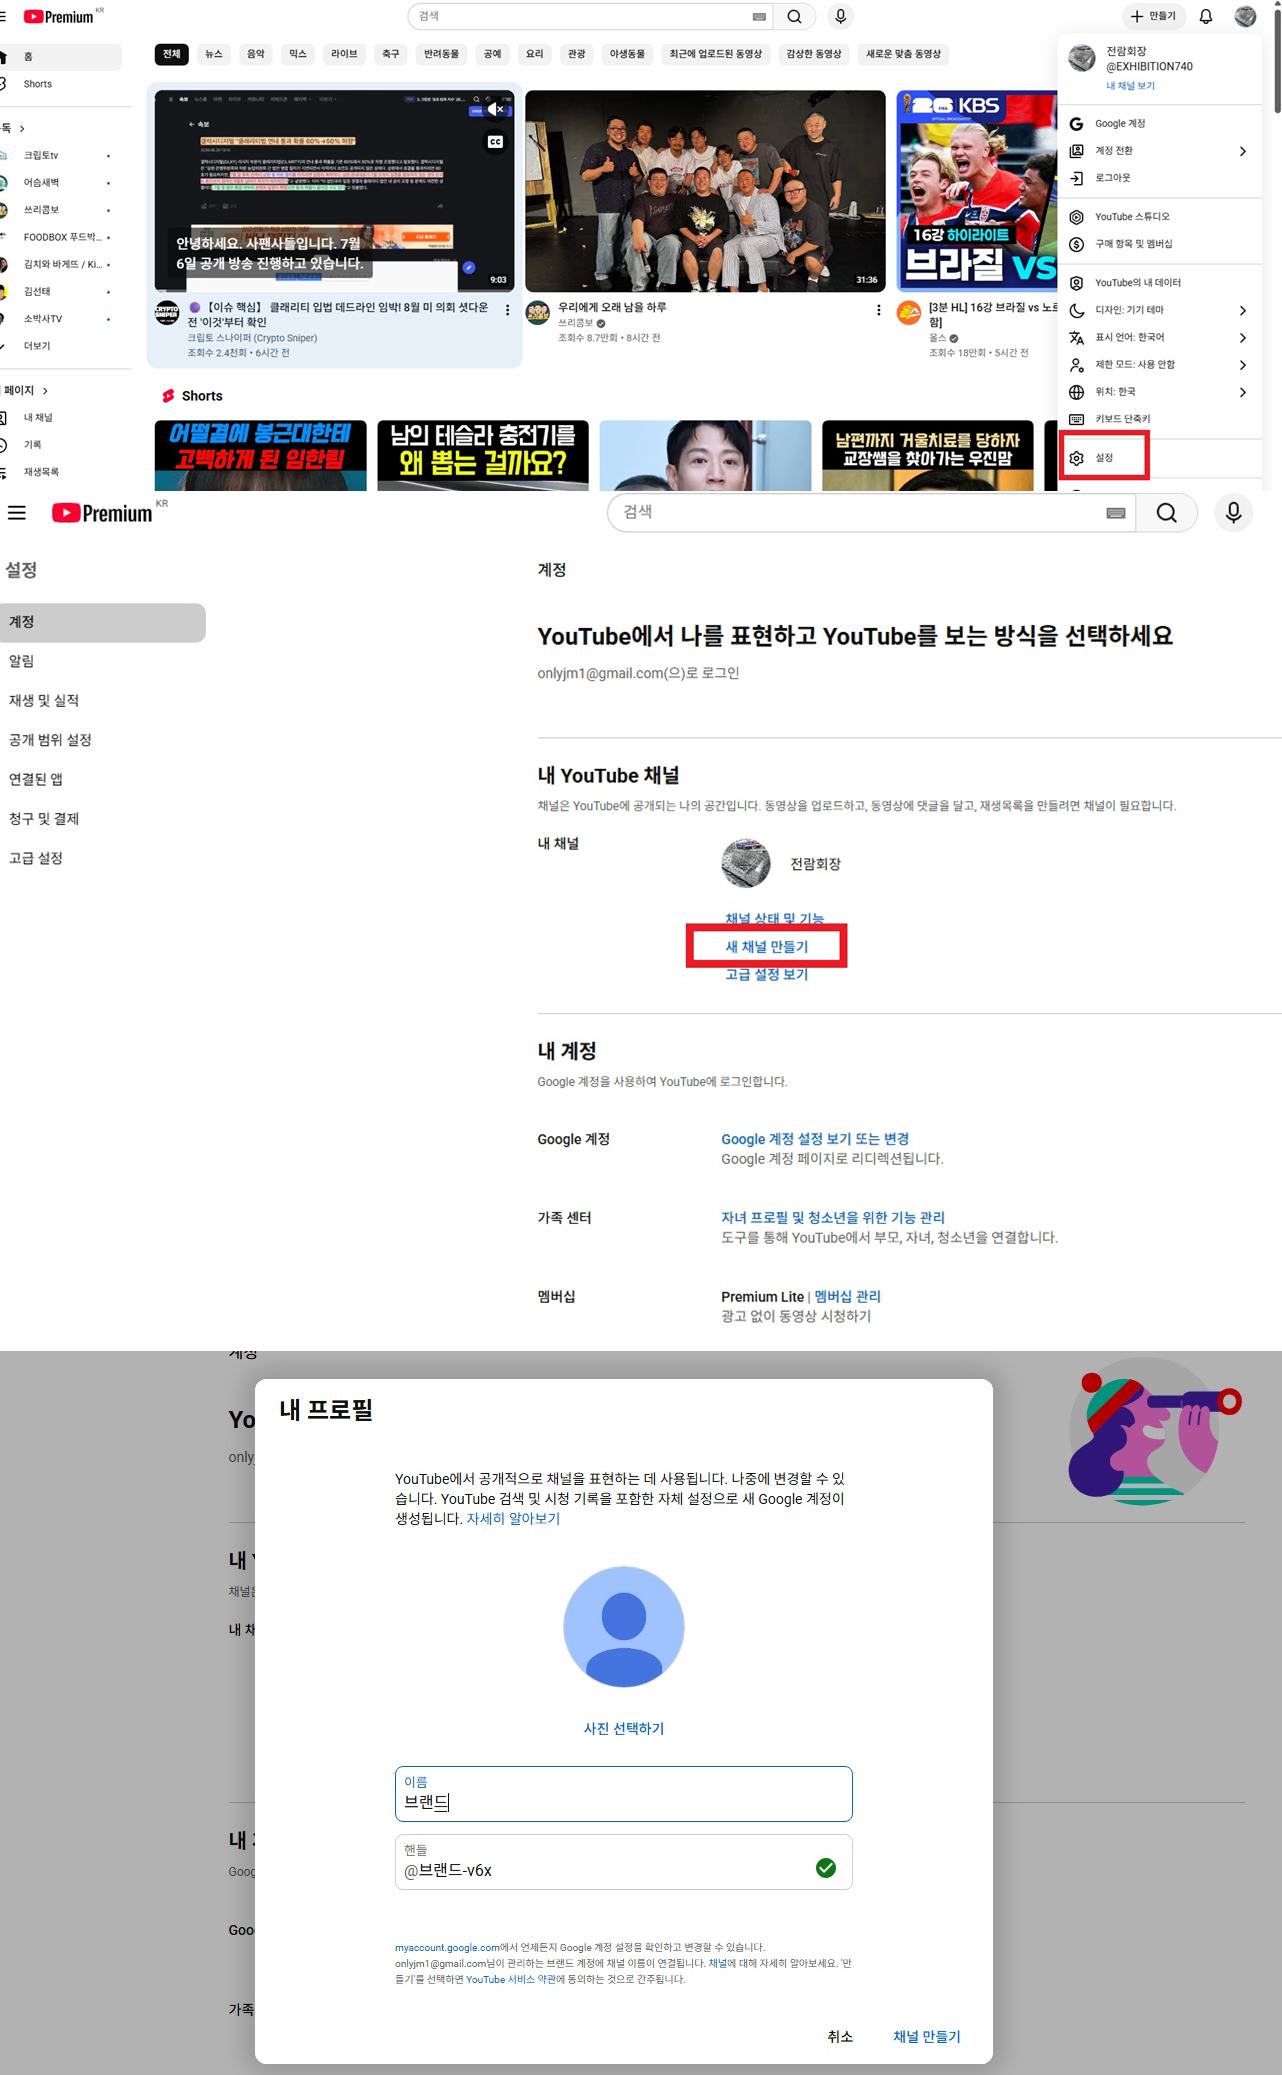The height and width of the screenshot is (2075, 1282).
Task: Click the 쓰리콤보 channel avatar below the group video
Action: pyautogui.click(x=538, y=313)
